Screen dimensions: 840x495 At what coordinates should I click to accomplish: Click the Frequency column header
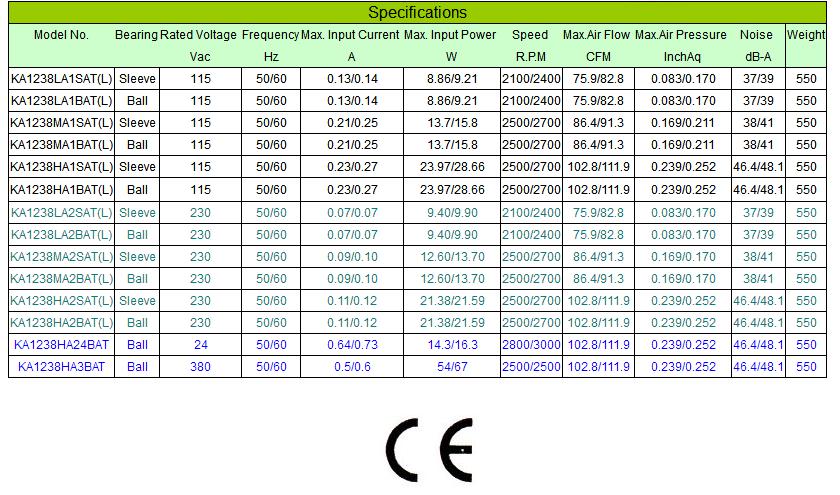click(270, 34)
